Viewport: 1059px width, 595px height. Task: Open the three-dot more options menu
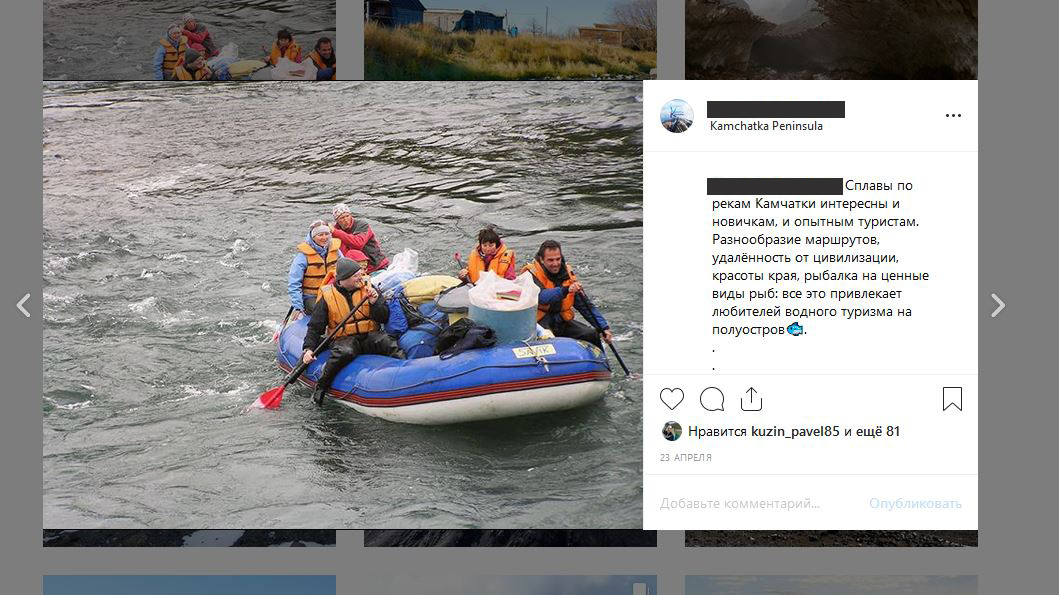(953, 115)
